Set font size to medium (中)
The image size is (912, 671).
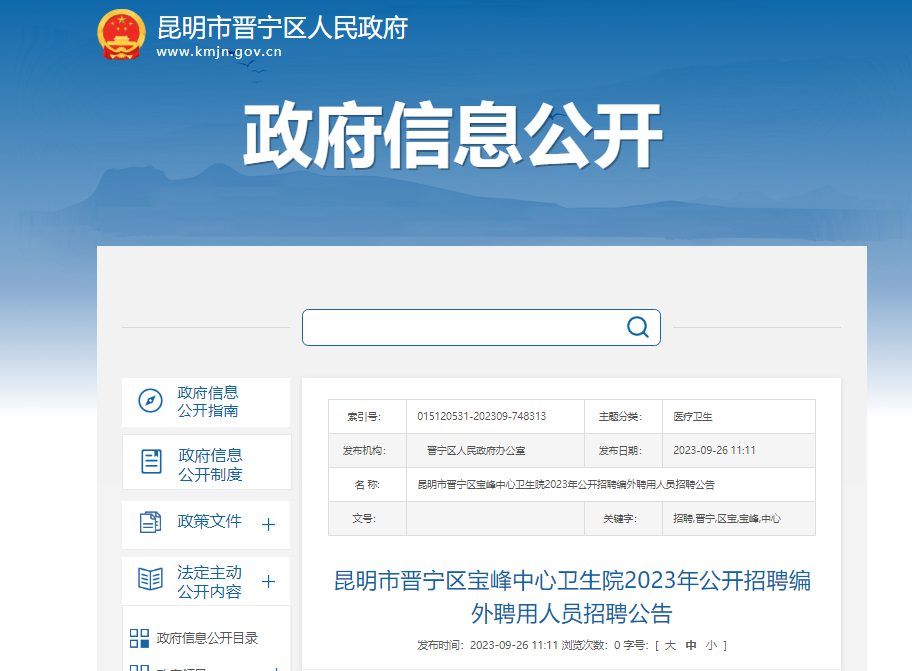691,645
